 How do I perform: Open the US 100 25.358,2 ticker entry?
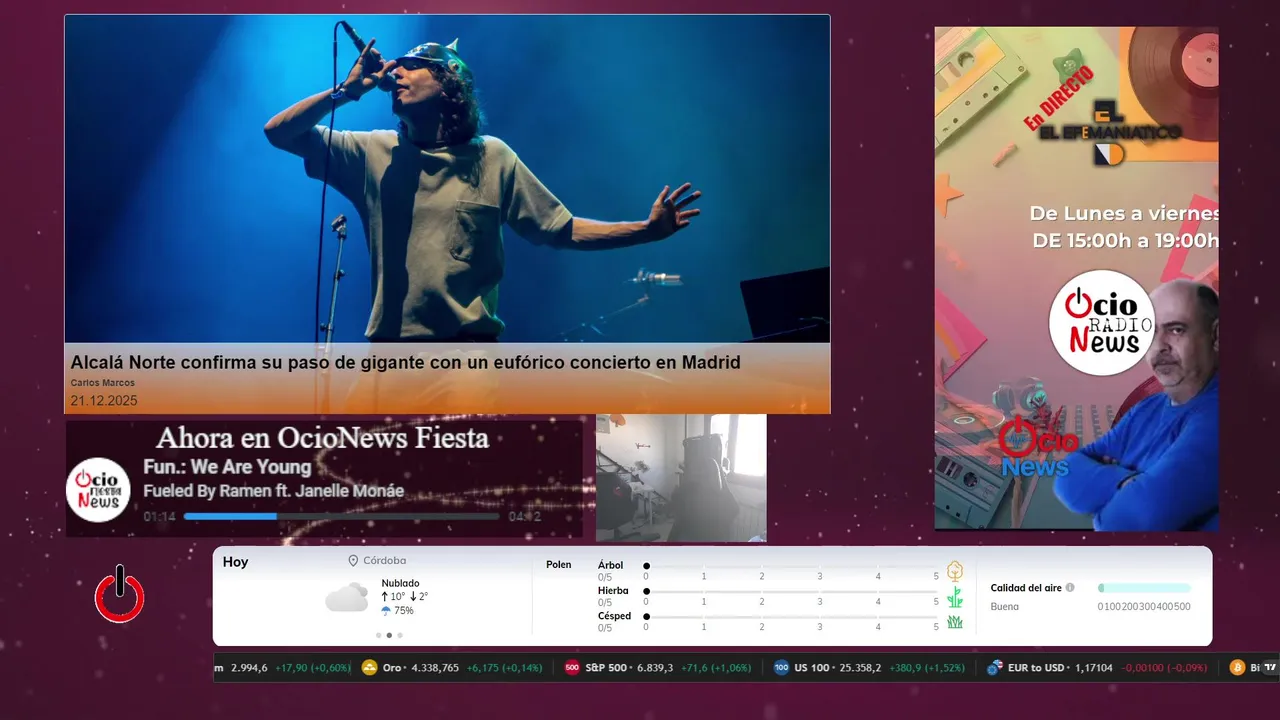869,667
